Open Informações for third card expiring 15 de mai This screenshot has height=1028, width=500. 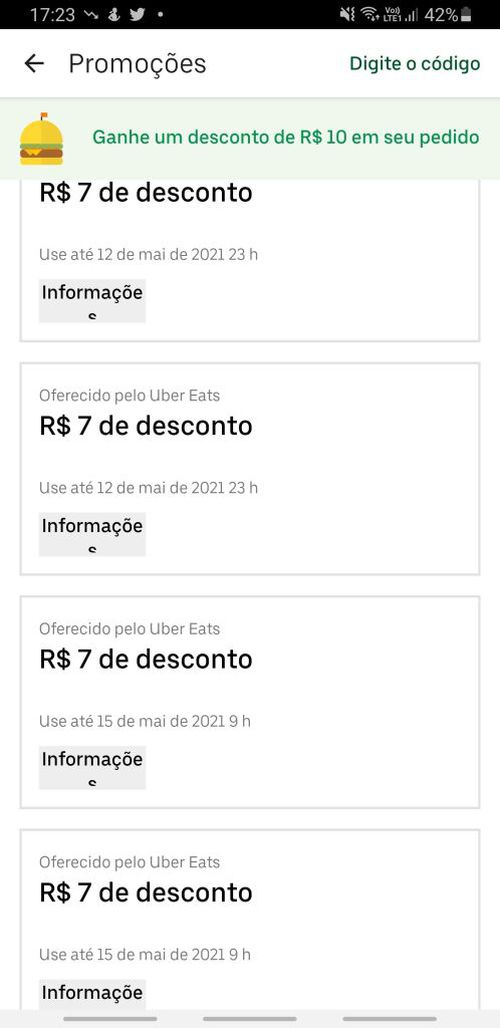(92, 768)
